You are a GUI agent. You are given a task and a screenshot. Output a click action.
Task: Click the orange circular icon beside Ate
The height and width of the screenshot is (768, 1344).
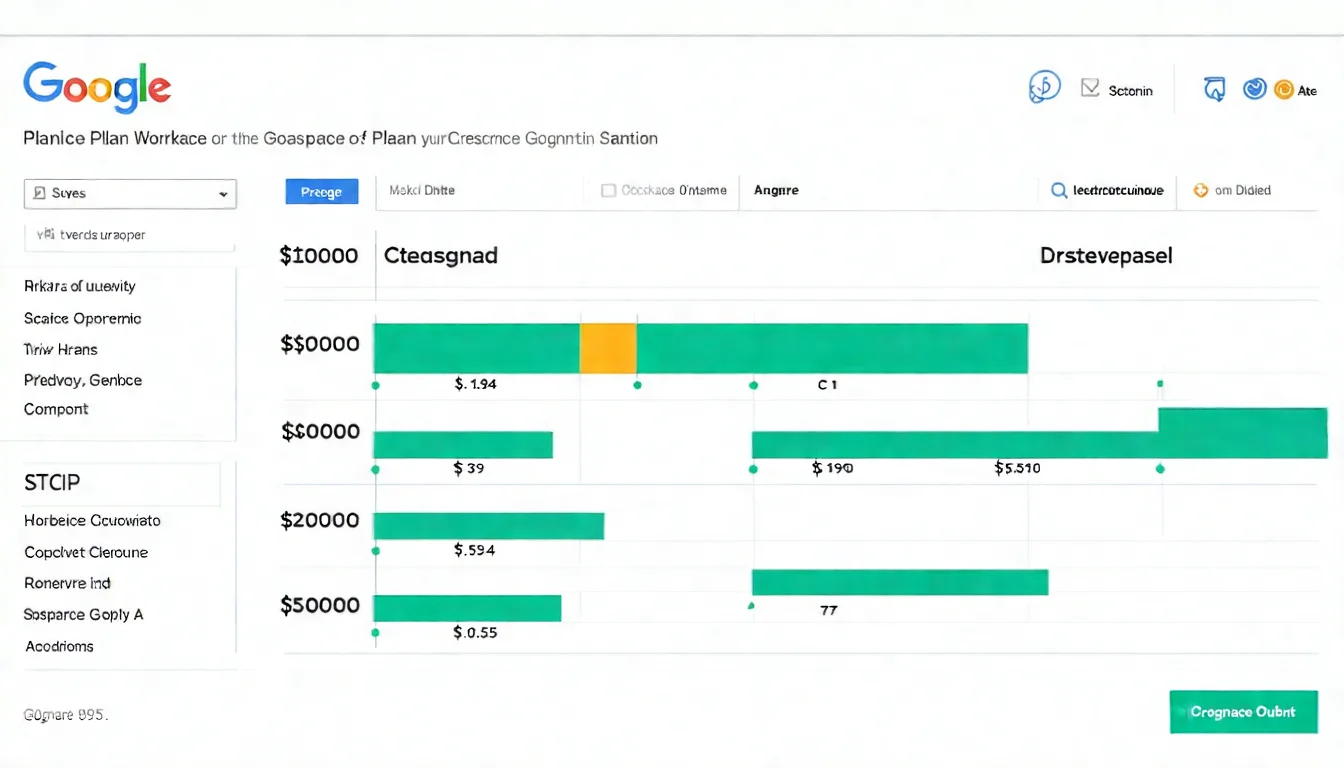pyautogui.click(x=1283, y=90)
